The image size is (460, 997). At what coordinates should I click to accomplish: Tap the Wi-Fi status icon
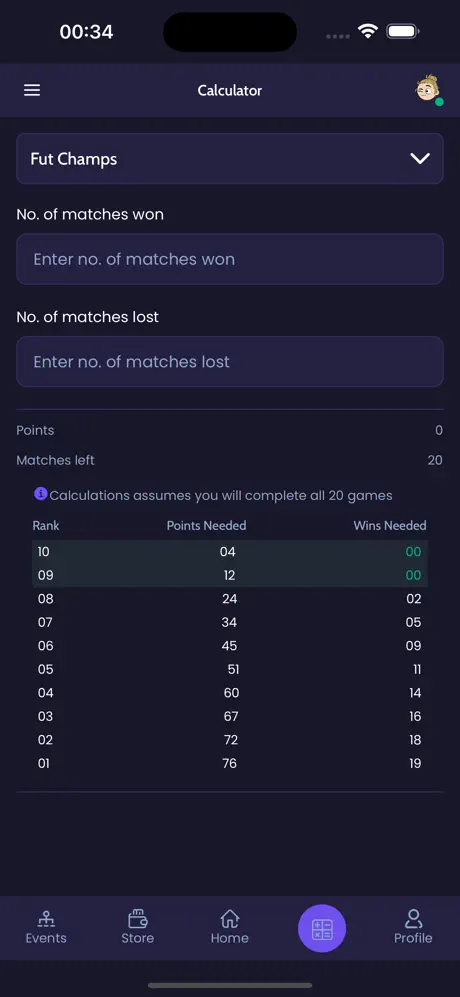coord(368,31)
